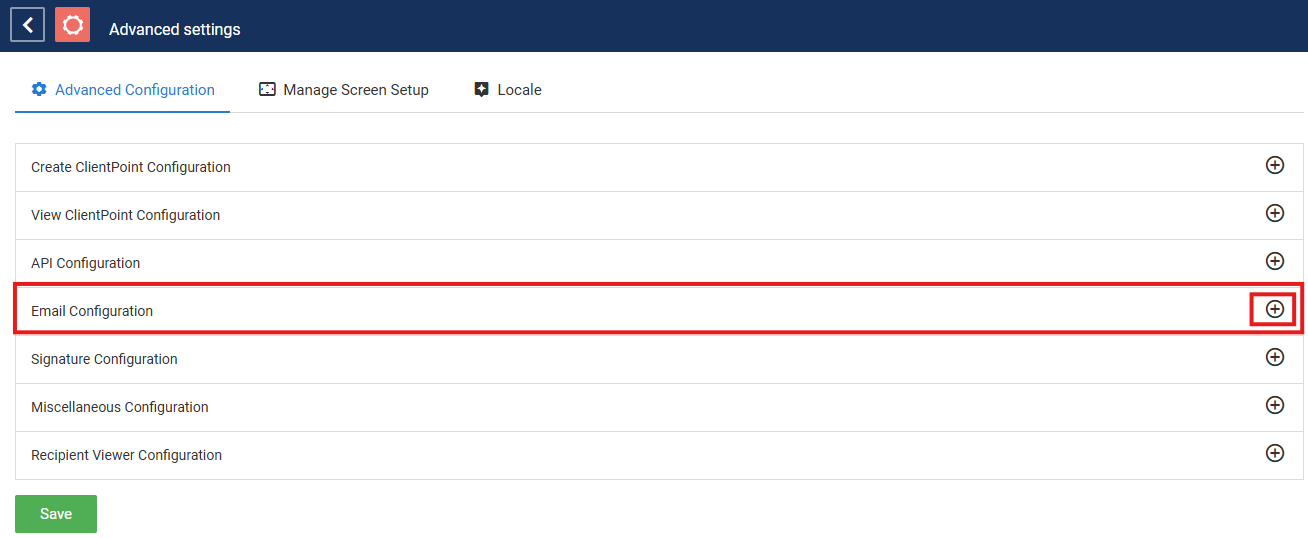Click the orange settings gear logo
This screenshot has height=538, width=1308.
coord(73,25)
